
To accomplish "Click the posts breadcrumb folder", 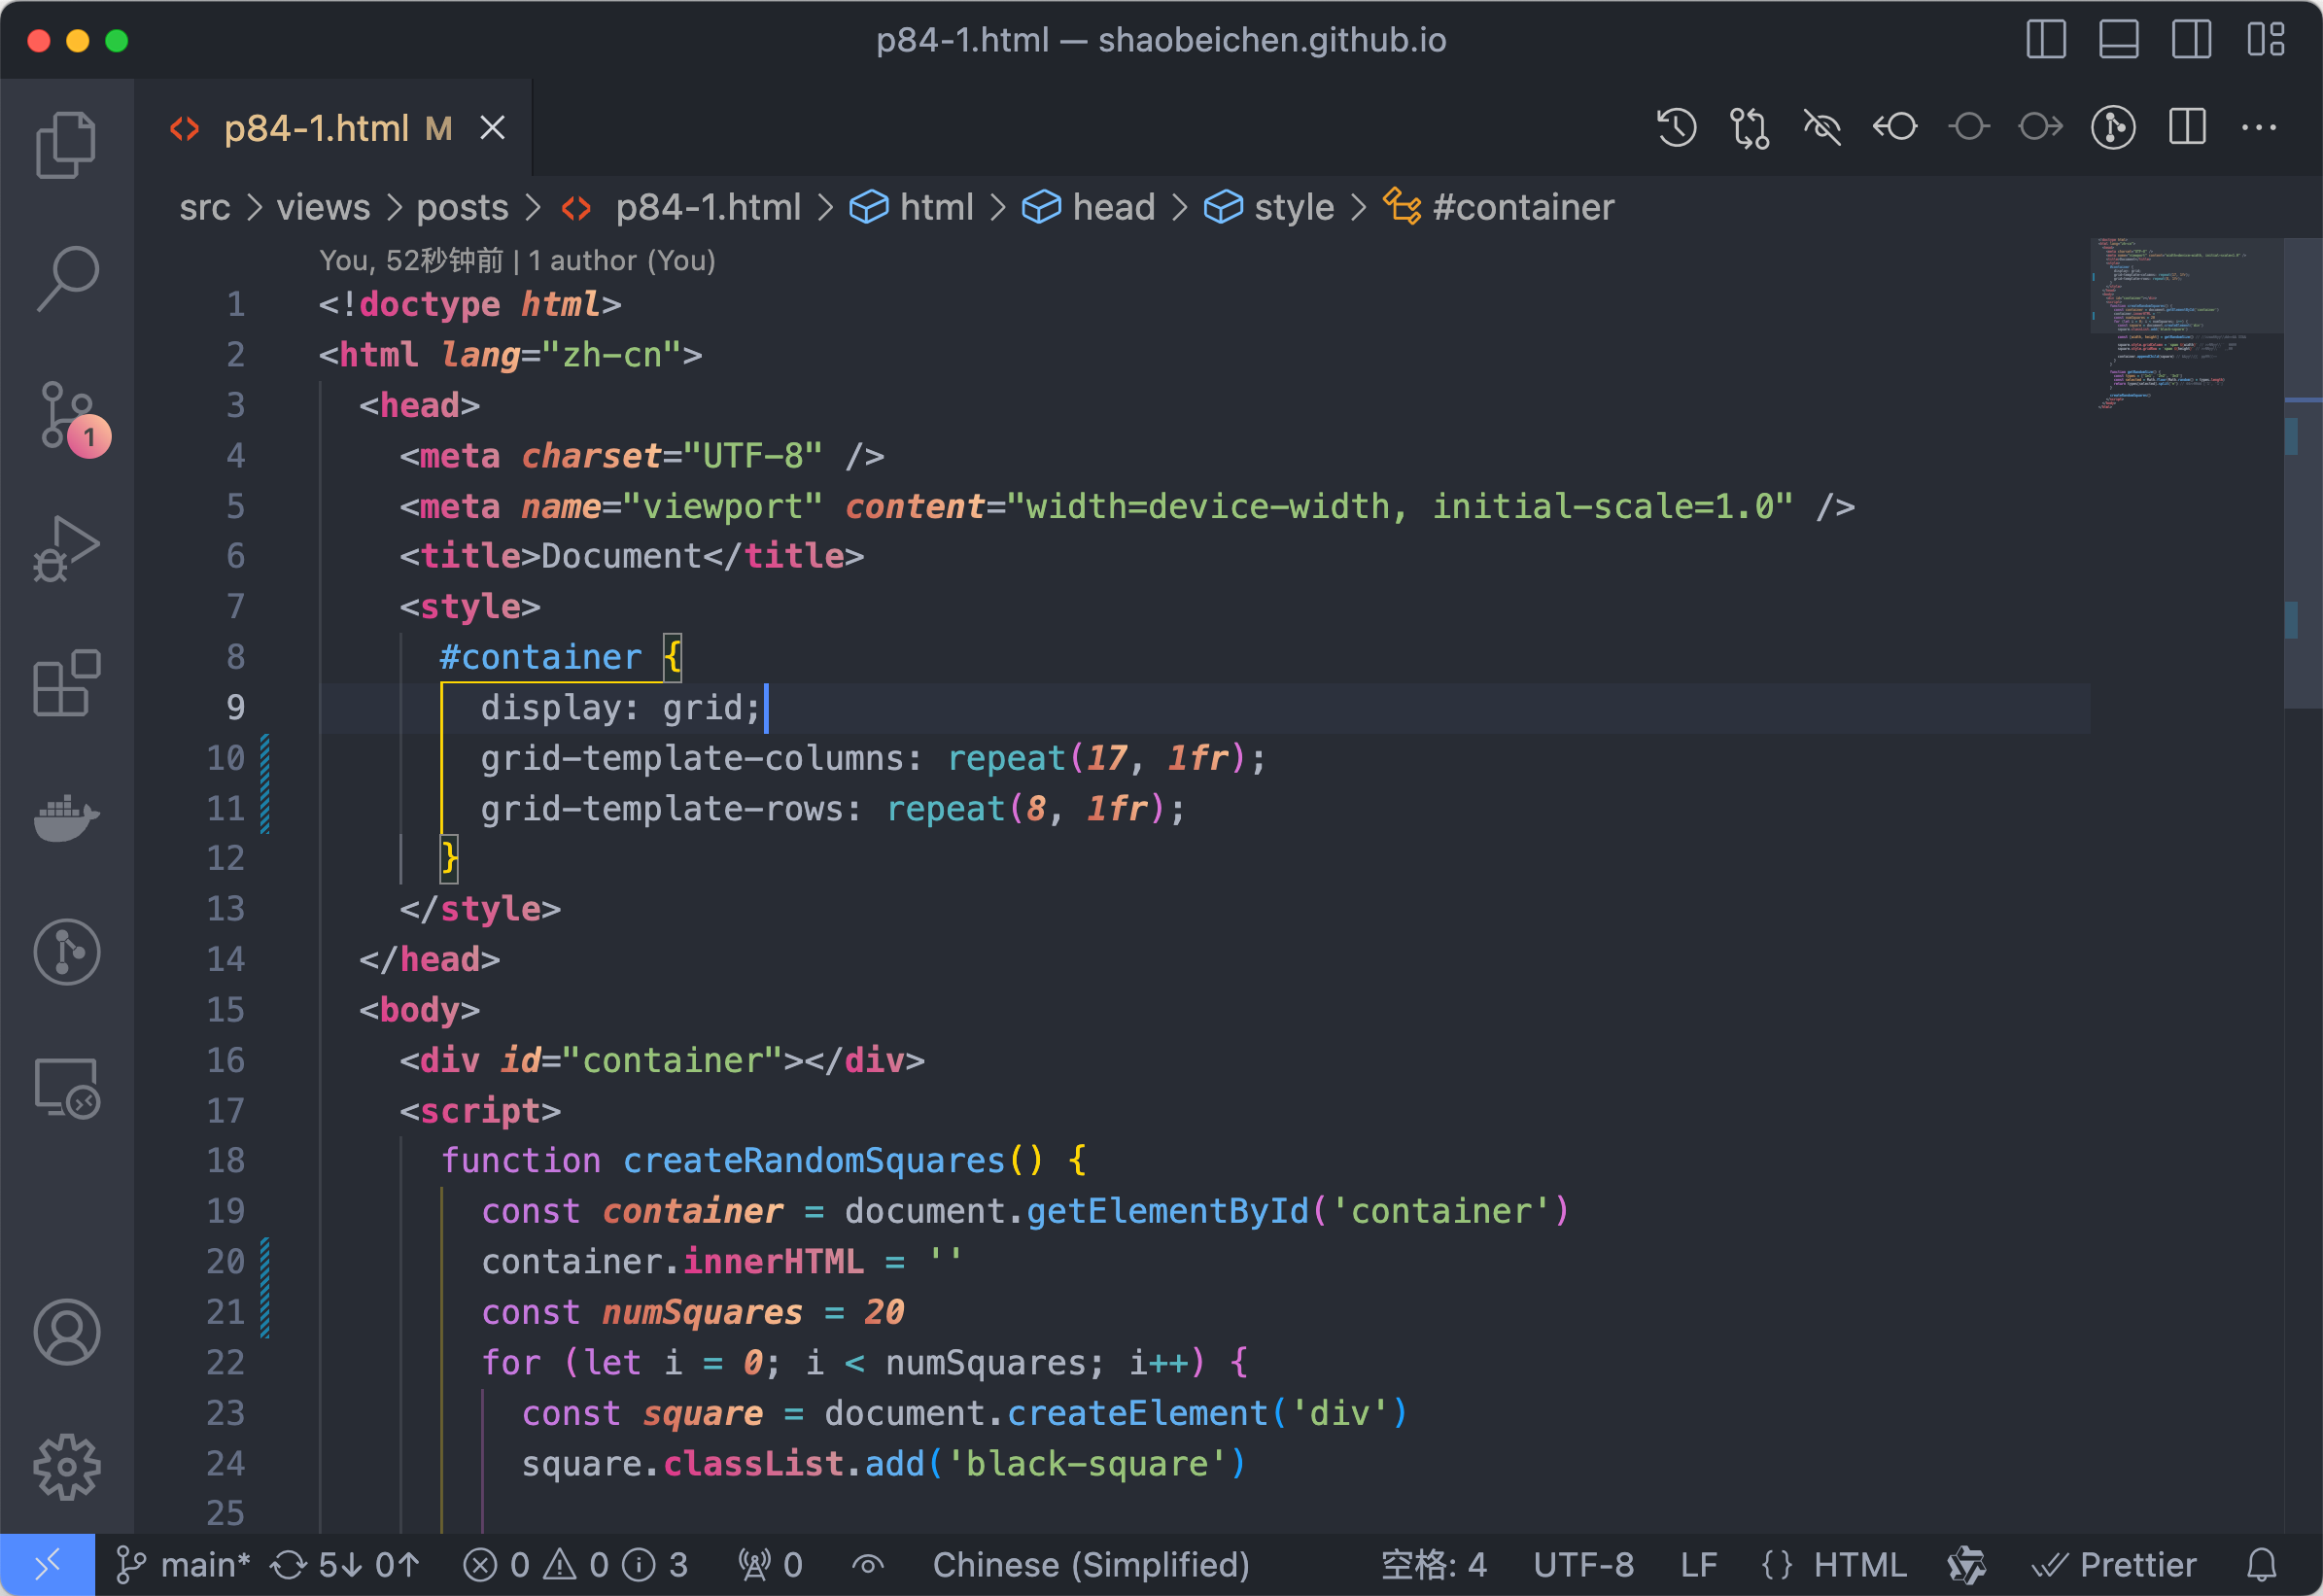I will tap(462, 207).
